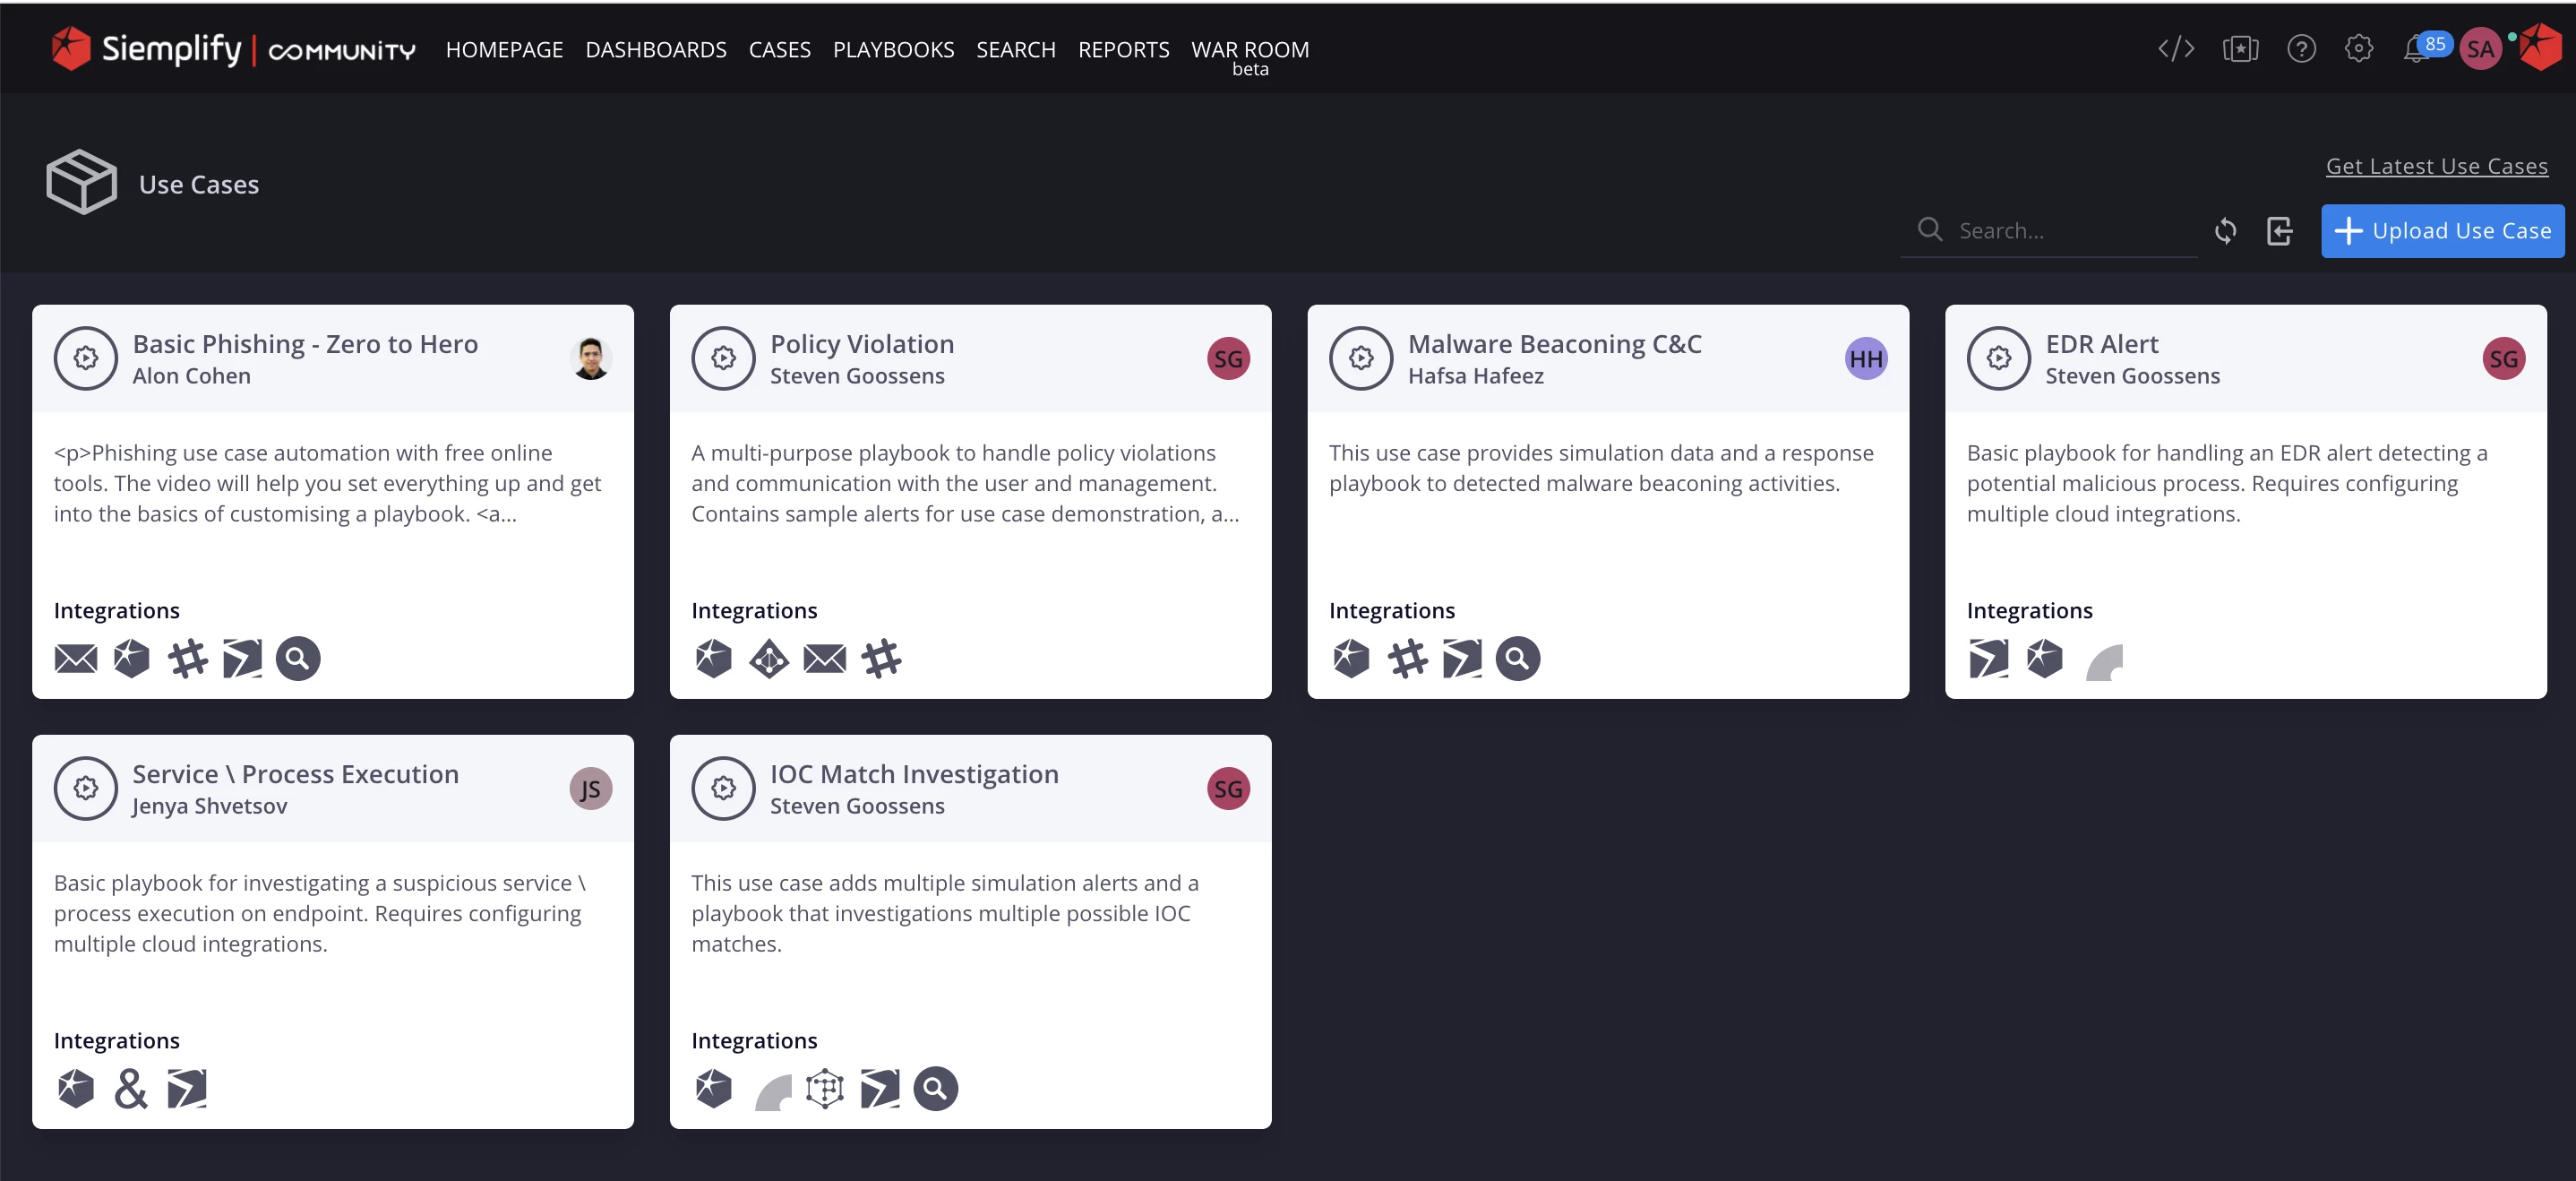The width and height of the screenshot is (2576, 1181).
Task: Open PLAYBOOKS menu item
Action: click(x=893, y=49)
